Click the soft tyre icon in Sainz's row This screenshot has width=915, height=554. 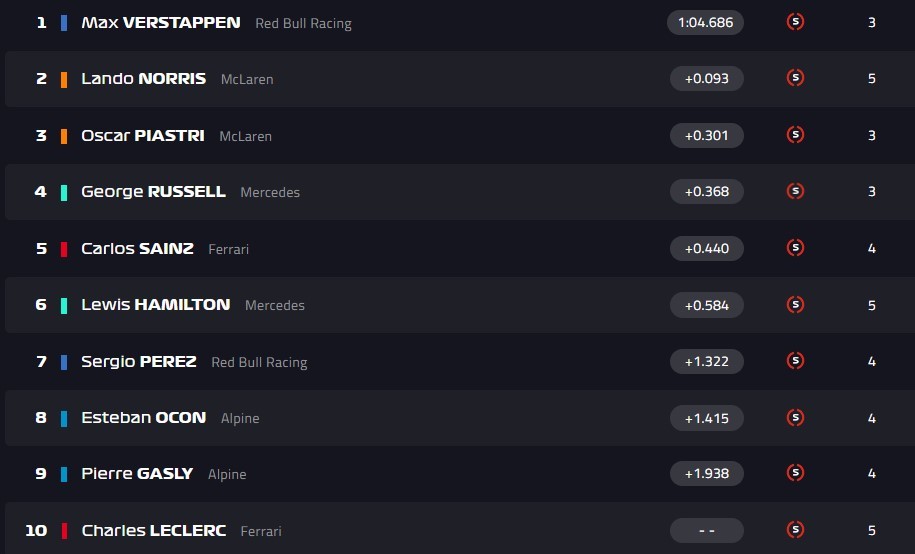click(x=795, y=248)
